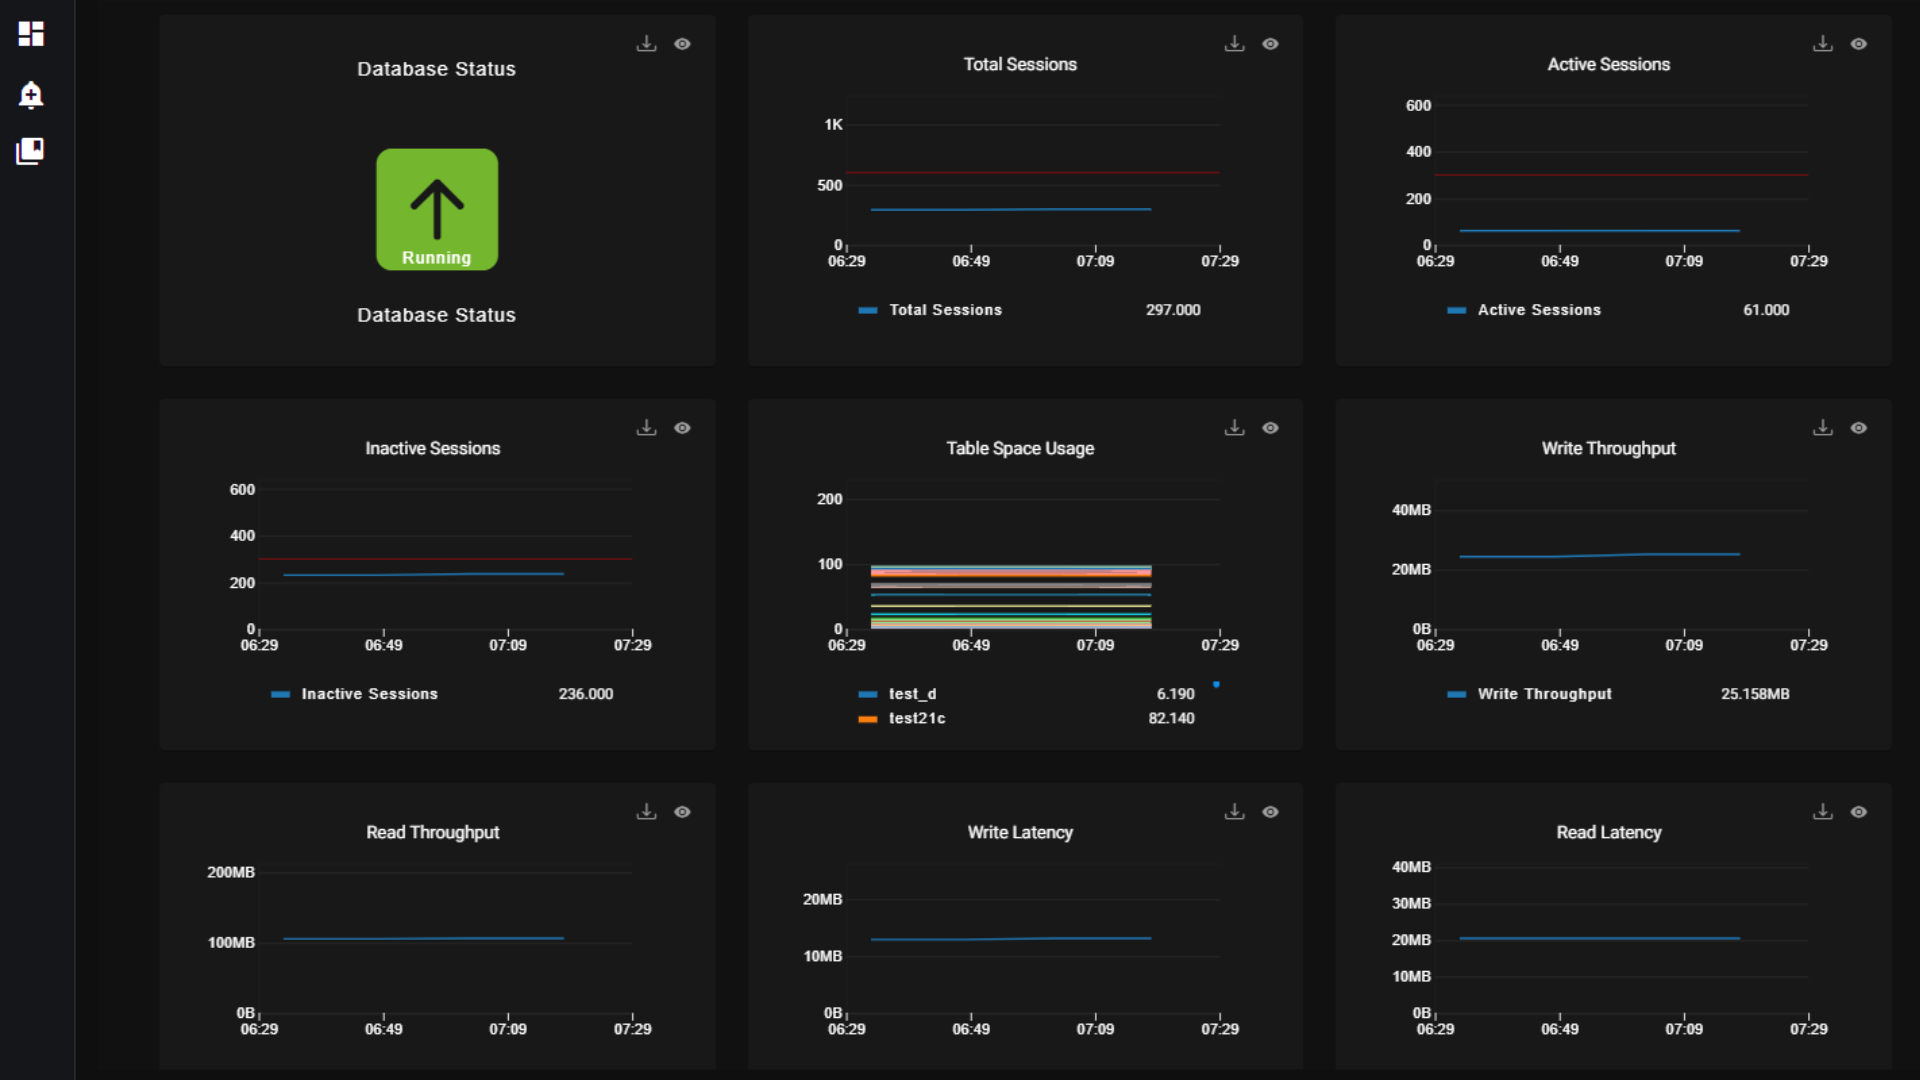Image resolution: width=1920 pixels, height=1080 pixels.
Task: Click the 82.140 test21c value
Action: click(x=1171, y=718)
